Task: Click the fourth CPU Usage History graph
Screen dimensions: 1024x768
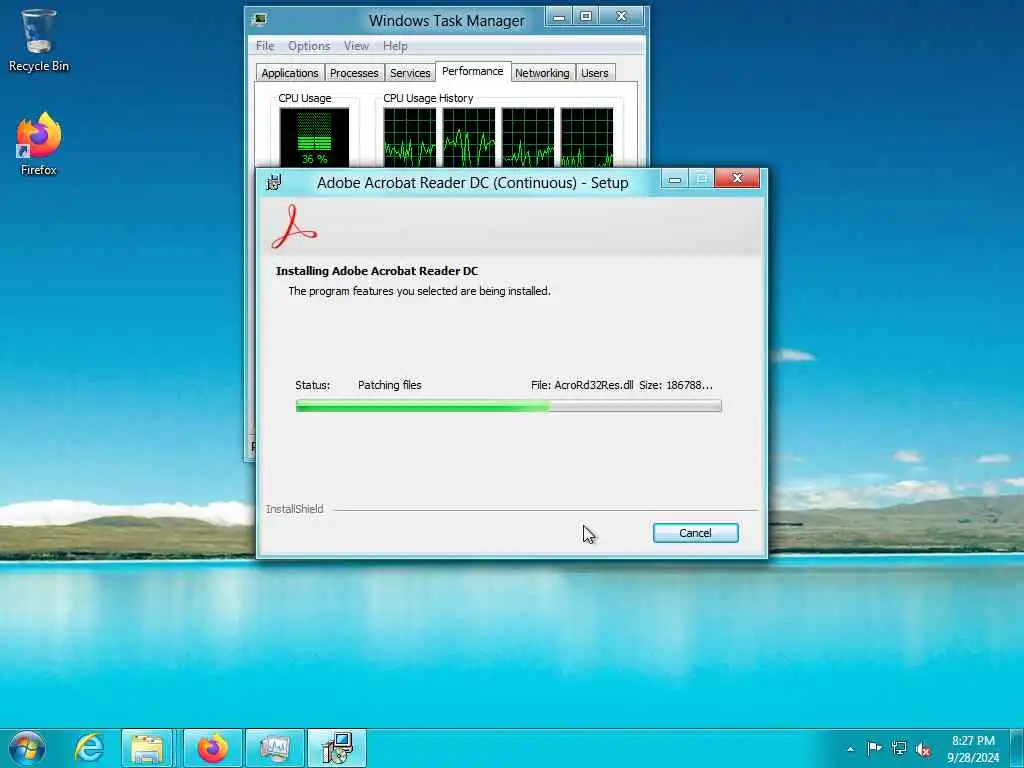Action: [586, 138]
